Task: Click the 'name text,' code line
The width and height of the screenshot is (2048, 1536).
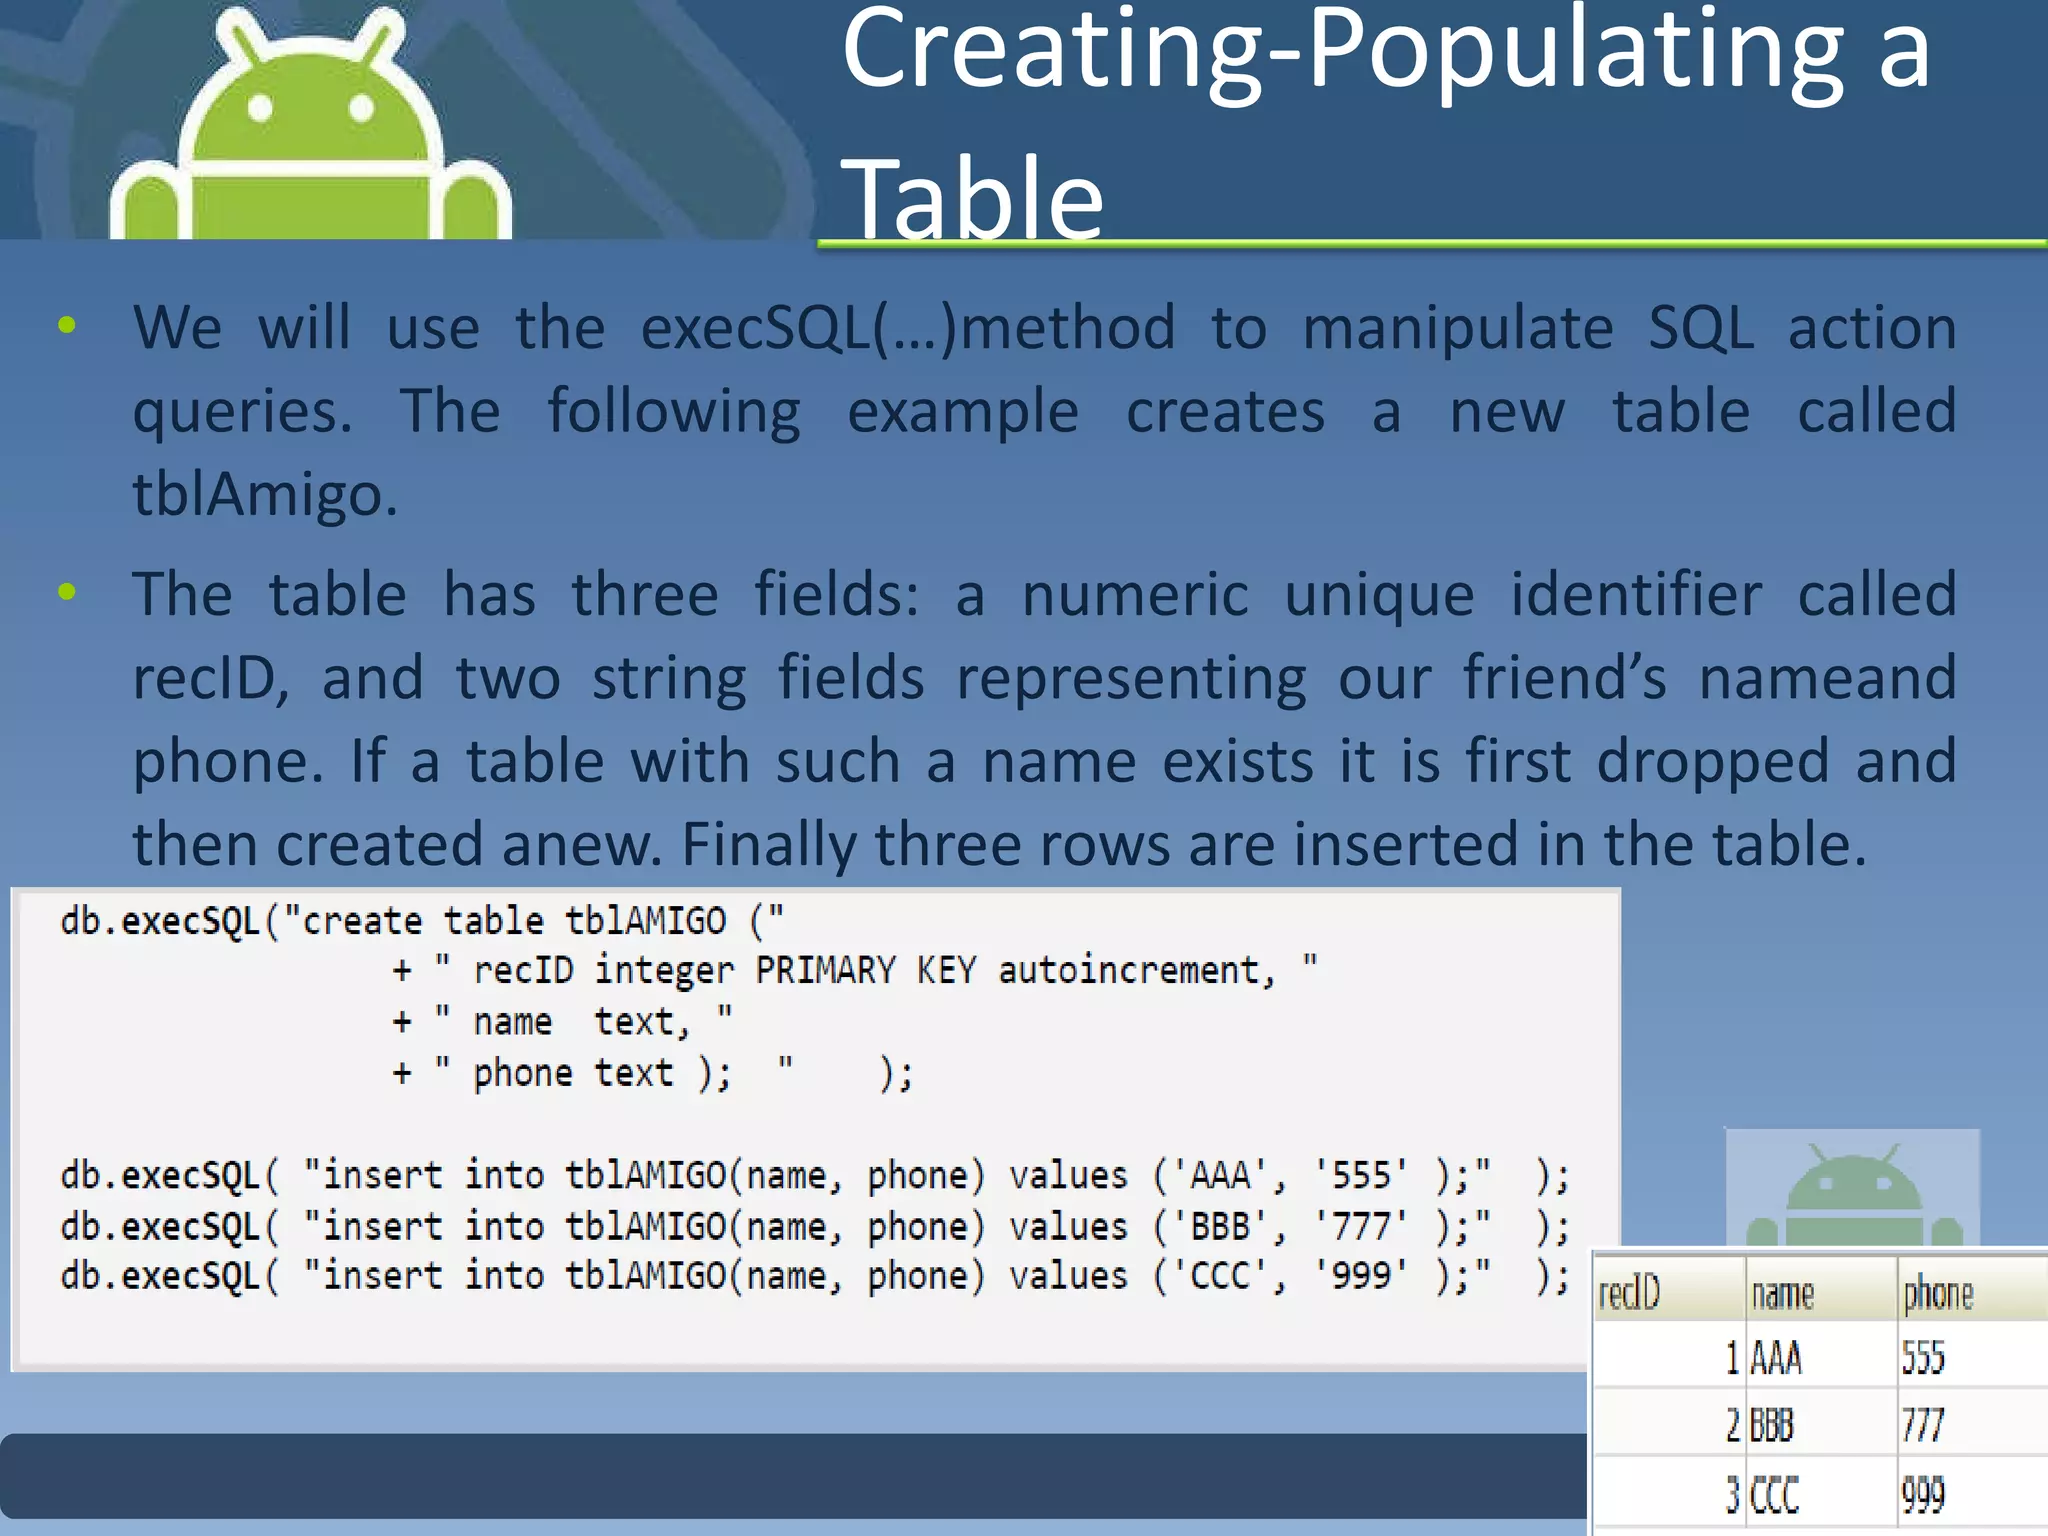Action: (x=562, y=1022)
